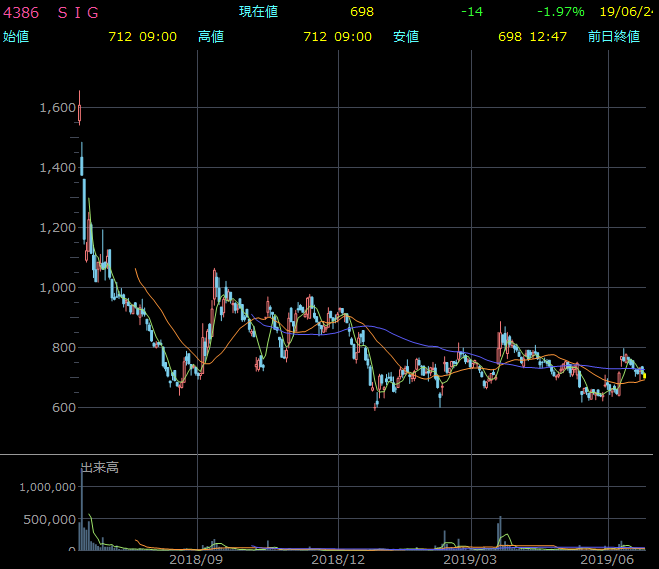This screenshot has width=659, height=569.
Task: Click the 2019/06 date axis label
Action: pyautogui.click(x=609, y=560)
